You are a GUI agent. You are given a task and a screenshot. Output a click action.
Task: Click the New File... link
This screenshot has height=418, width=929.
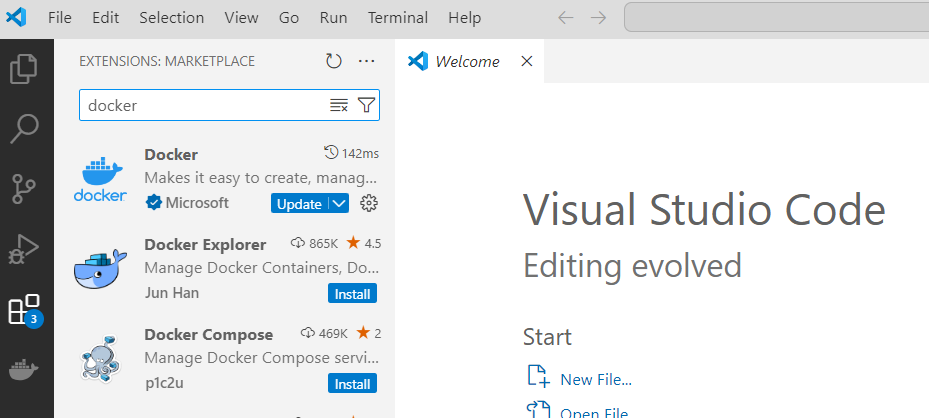coord(596,379)
